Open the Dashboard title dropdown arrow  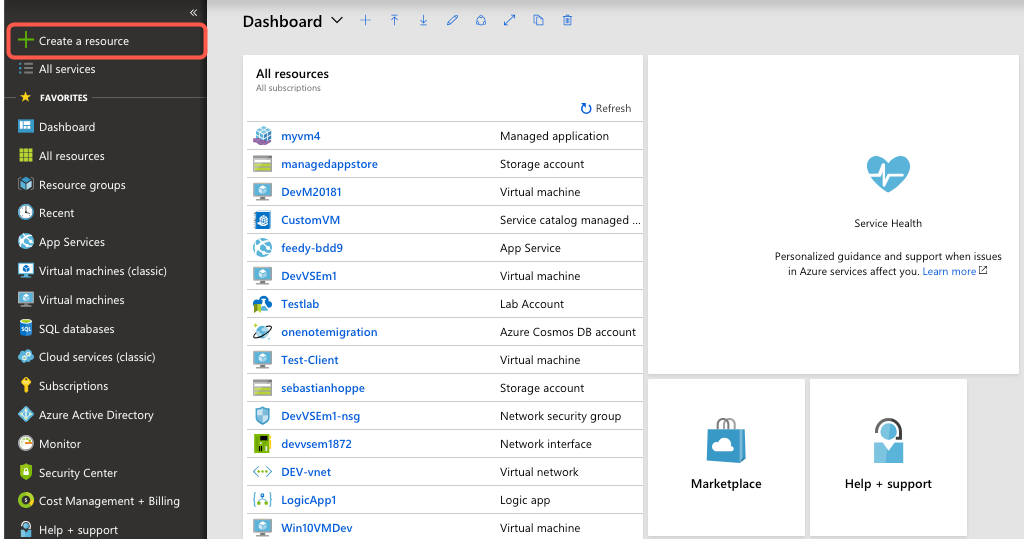337,20
